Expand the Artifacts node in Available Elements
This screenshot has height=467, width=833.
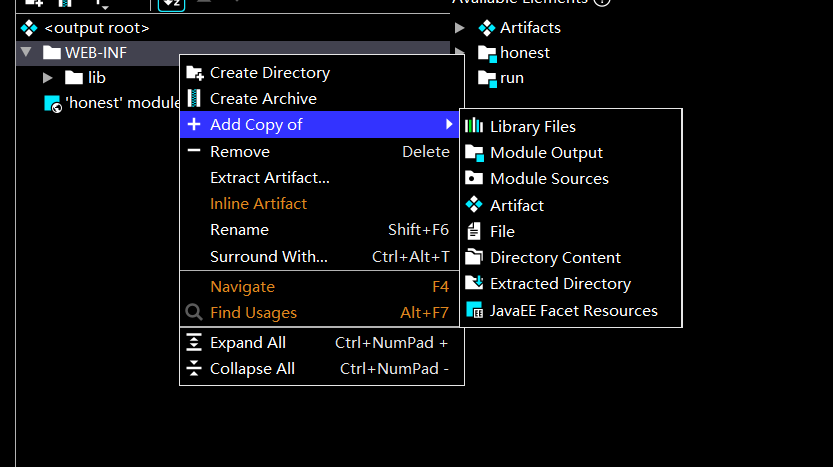(x=460, y=28)
